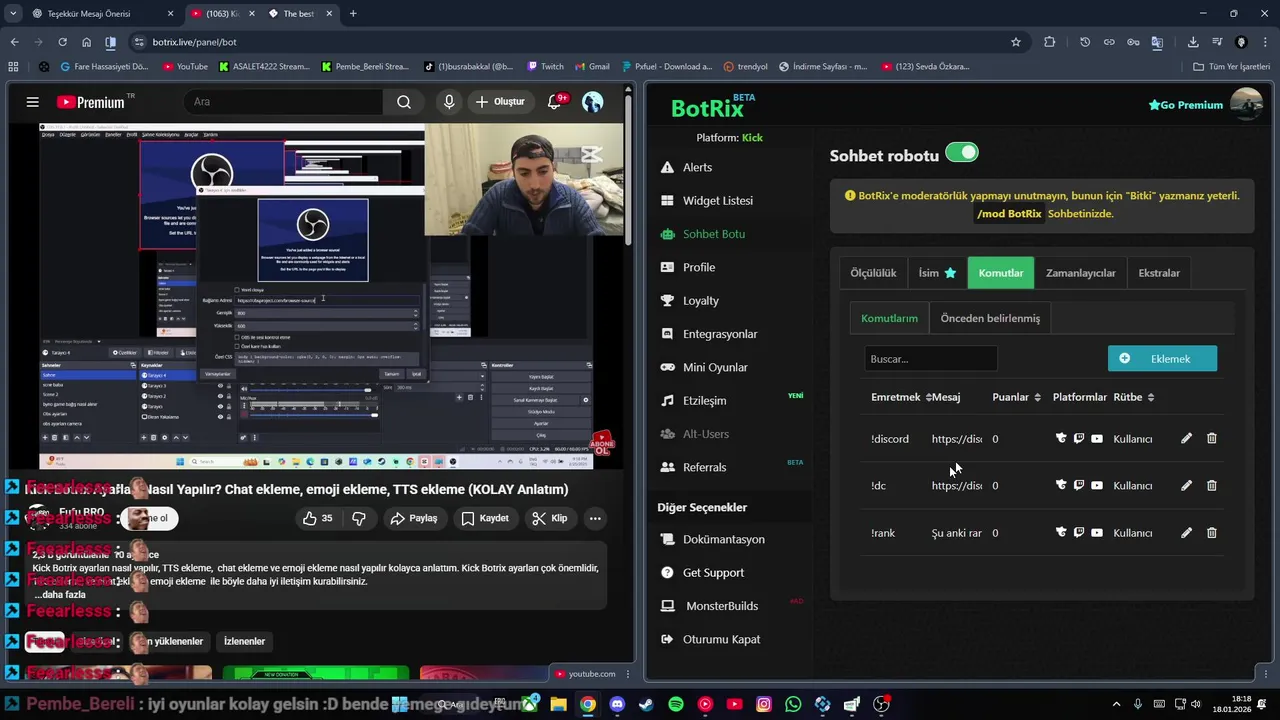This screenshot has height=720, width=1280.
Task: Open Spotify from the taskbar
Action: 676,704
